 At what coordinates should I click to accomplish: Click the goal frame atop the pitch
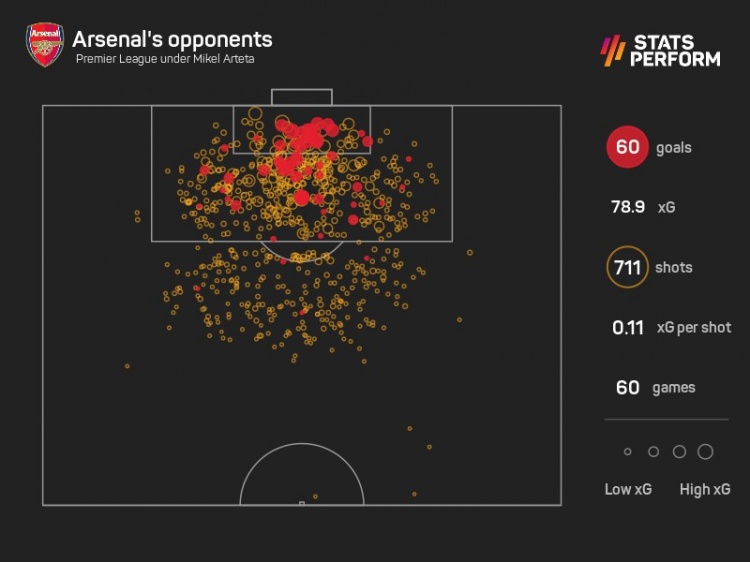[302, 97]
